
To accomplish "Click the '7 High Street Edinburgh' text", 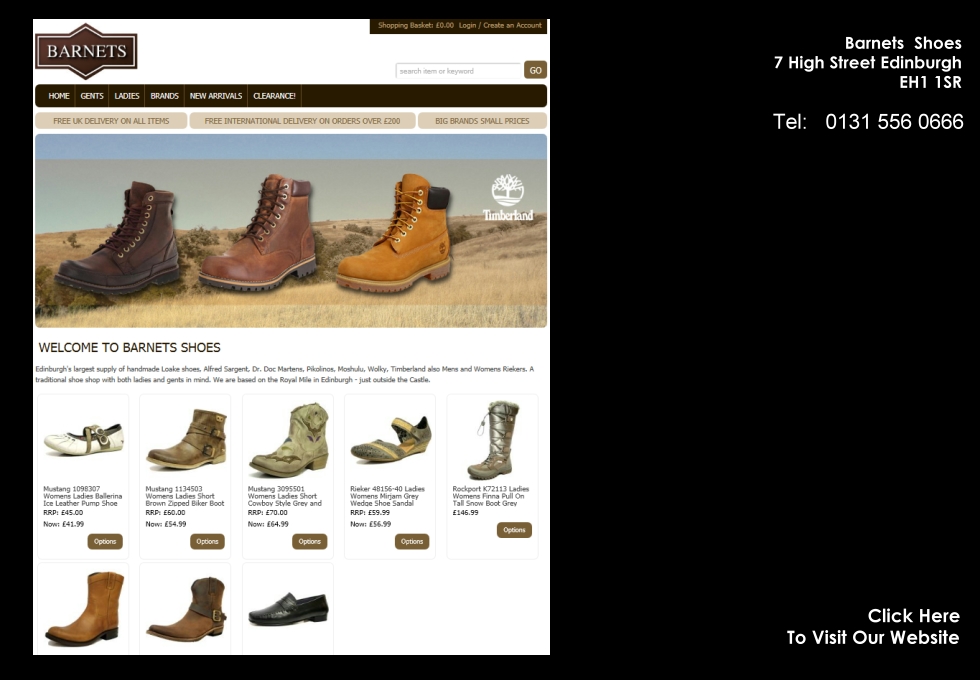I will (x=868, y=62).
